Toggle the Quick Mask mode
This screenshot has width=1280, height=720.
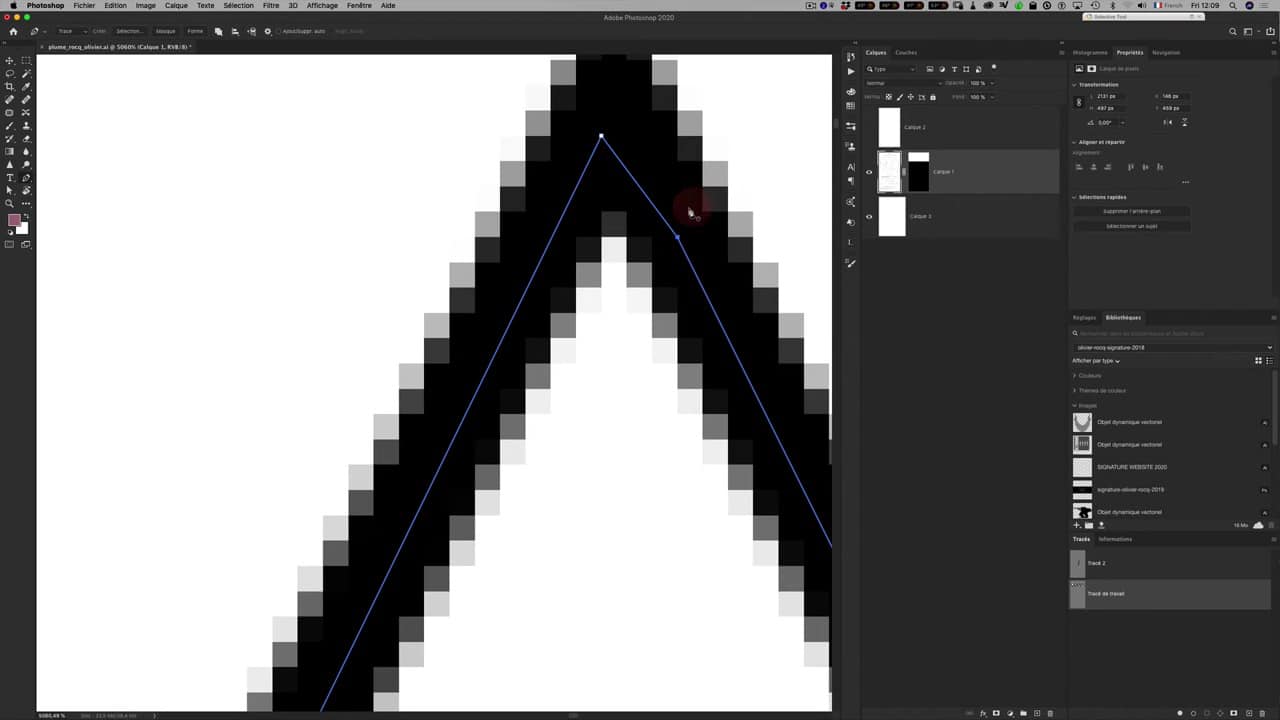coord(10,244)
